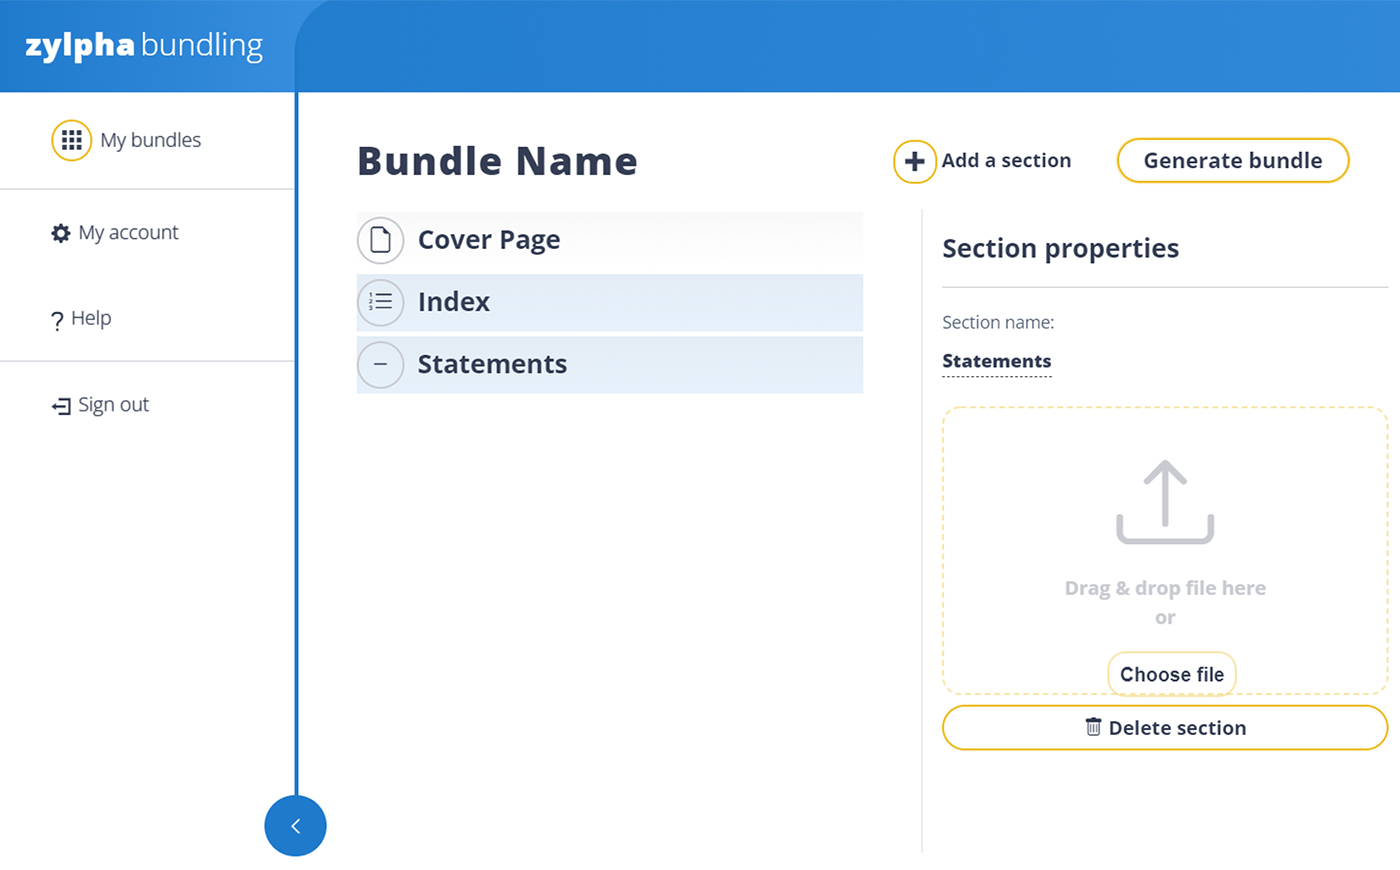Click the plus icon to add section

coord(914,161)
